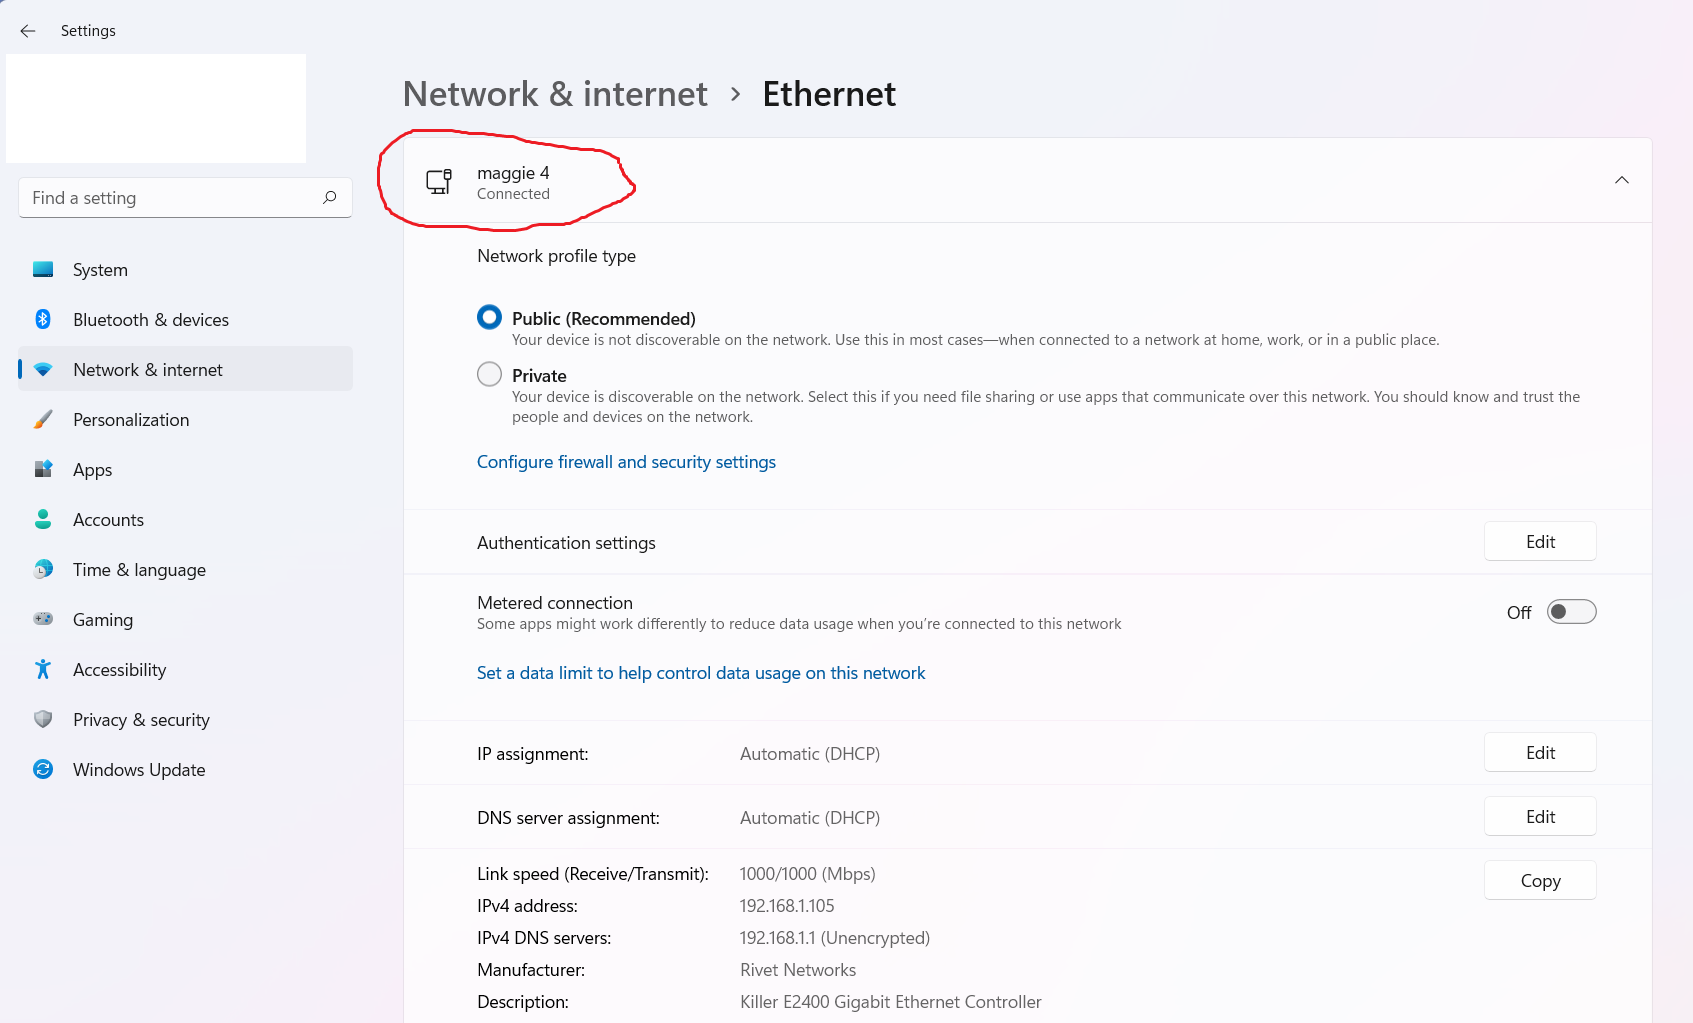Click the Accounts person icon

click(x=43, y=520)
